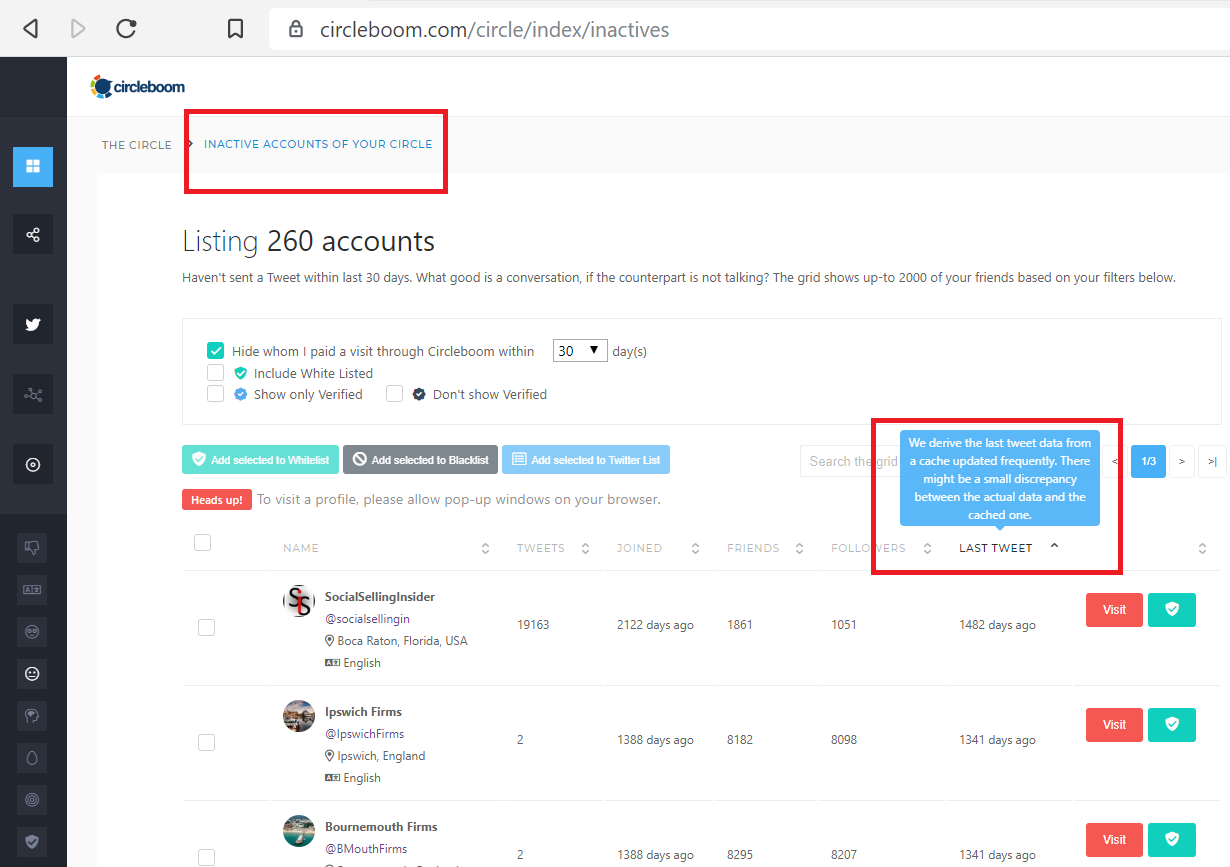
Task: Go forward in the browser
Action: pyautogui.click(x=78, y=29)
